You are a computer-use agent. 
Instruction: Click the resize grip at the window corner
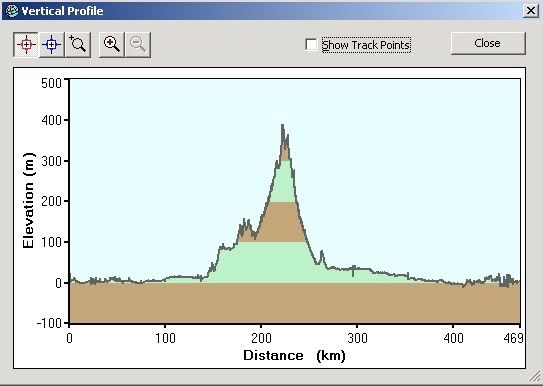pyautogui.click(x=535, y=376)
